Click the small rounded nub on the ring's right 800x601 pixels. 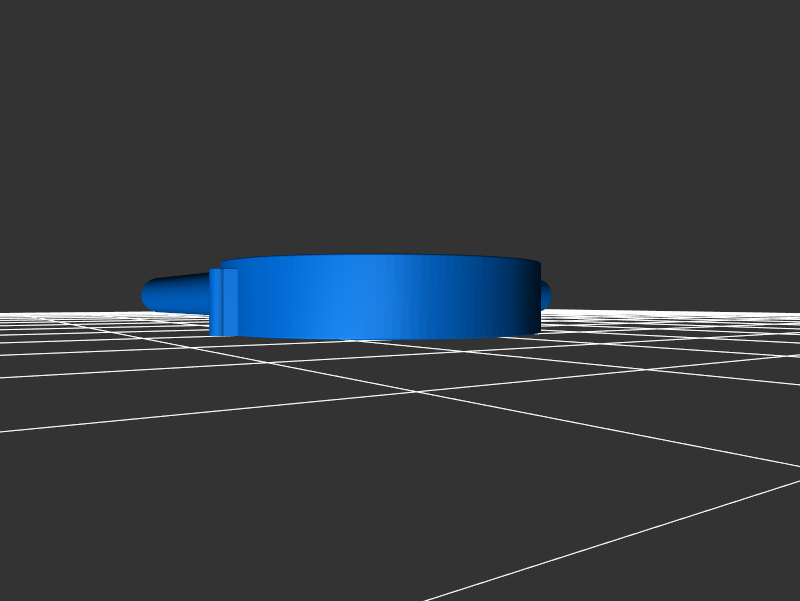(545, 294)
